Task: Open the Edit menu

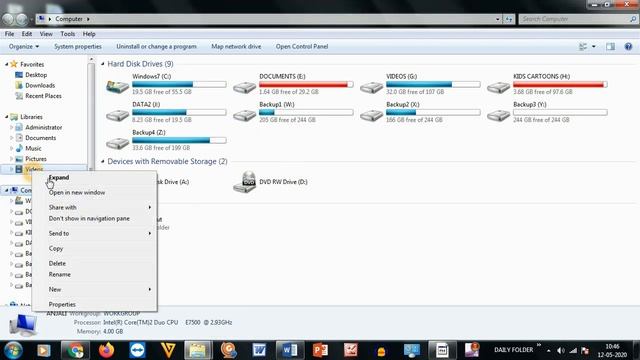Action: 27,34
